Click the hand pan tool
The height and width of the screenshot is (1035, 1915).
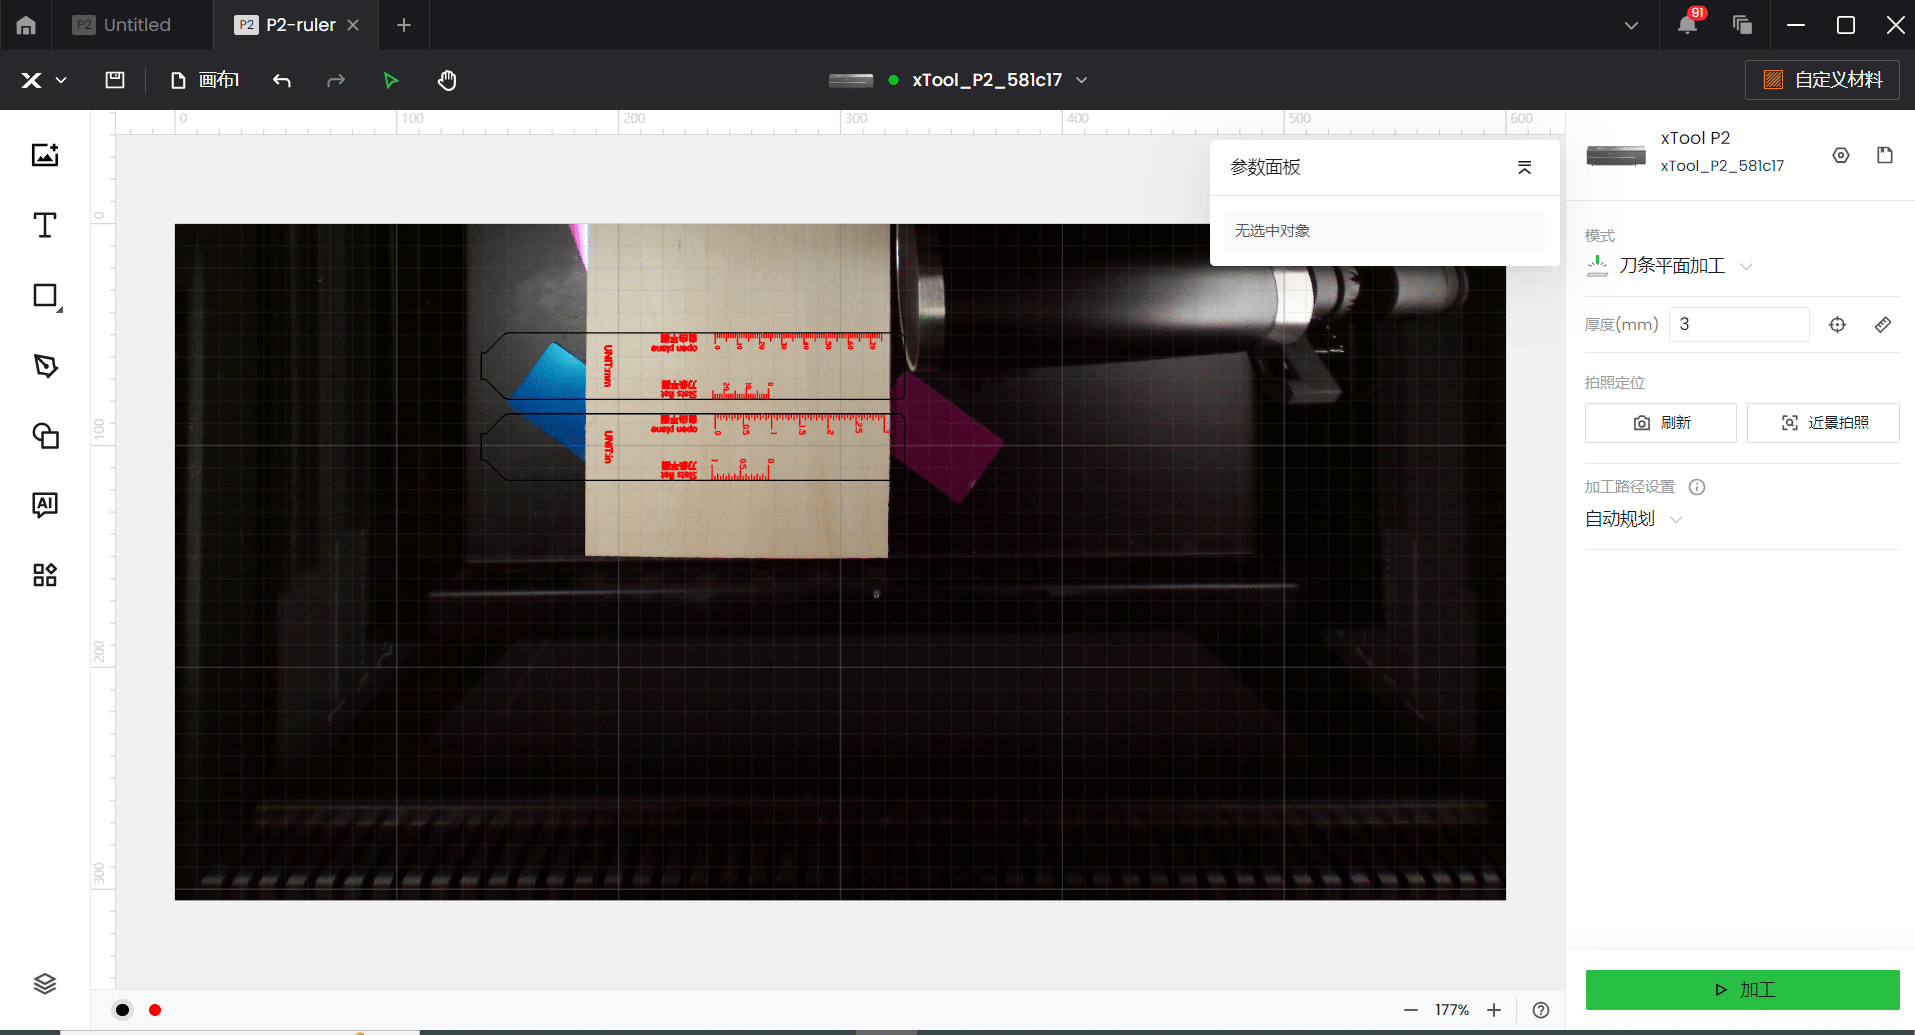click(x=447, y=80)
